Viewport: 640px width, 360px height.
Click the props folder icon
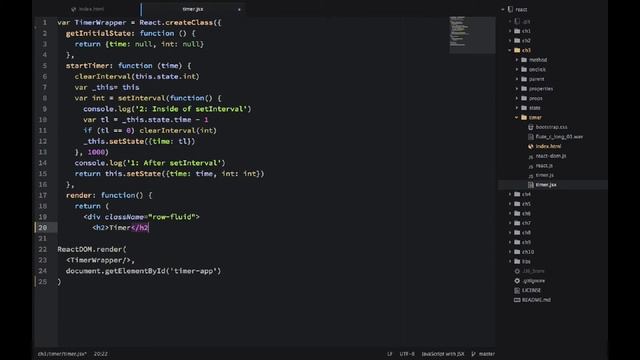[x=524, y=98]
